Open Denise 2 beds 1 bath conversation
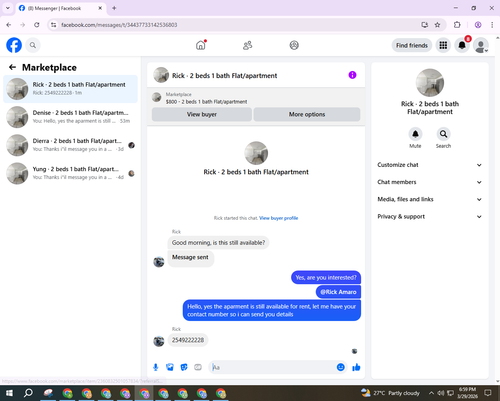The height and width of the screenshot is (401, 500). [70, 117]
